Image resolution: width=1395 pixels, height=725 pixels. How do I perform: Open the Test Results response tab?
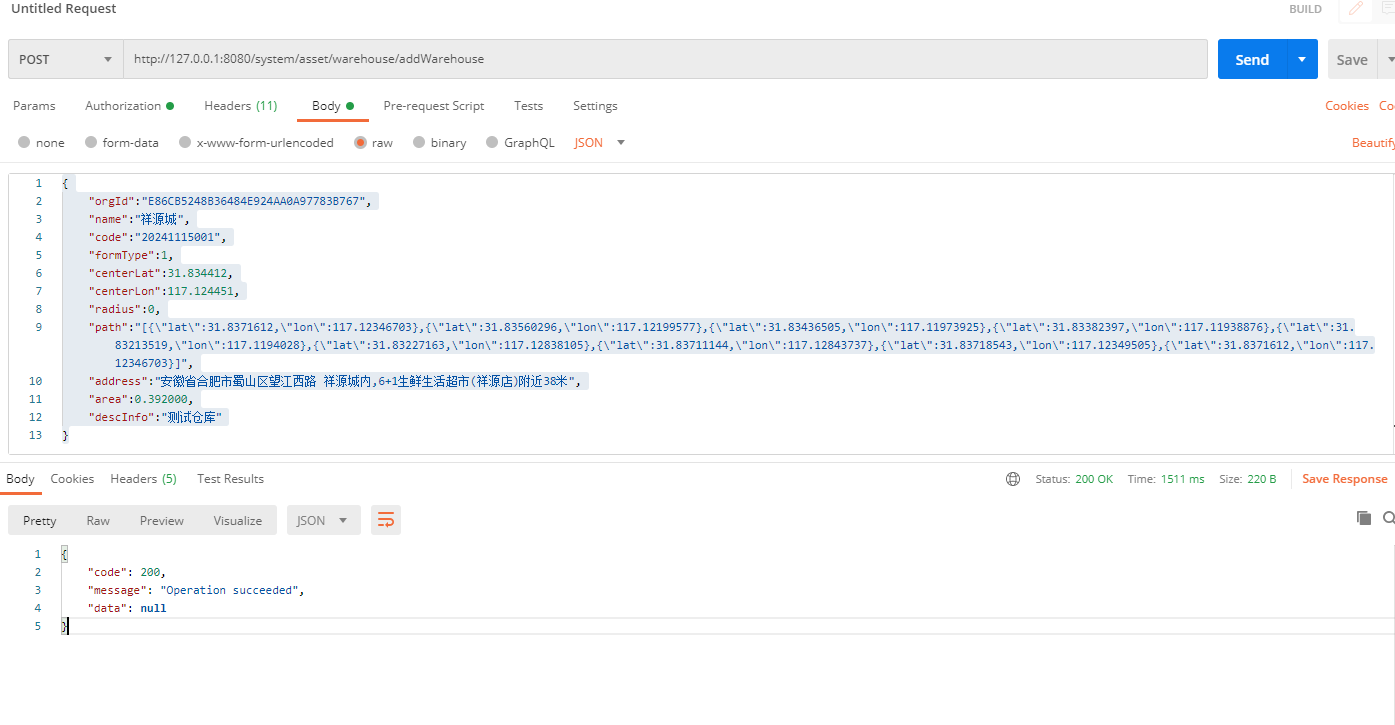coord(230,479)
